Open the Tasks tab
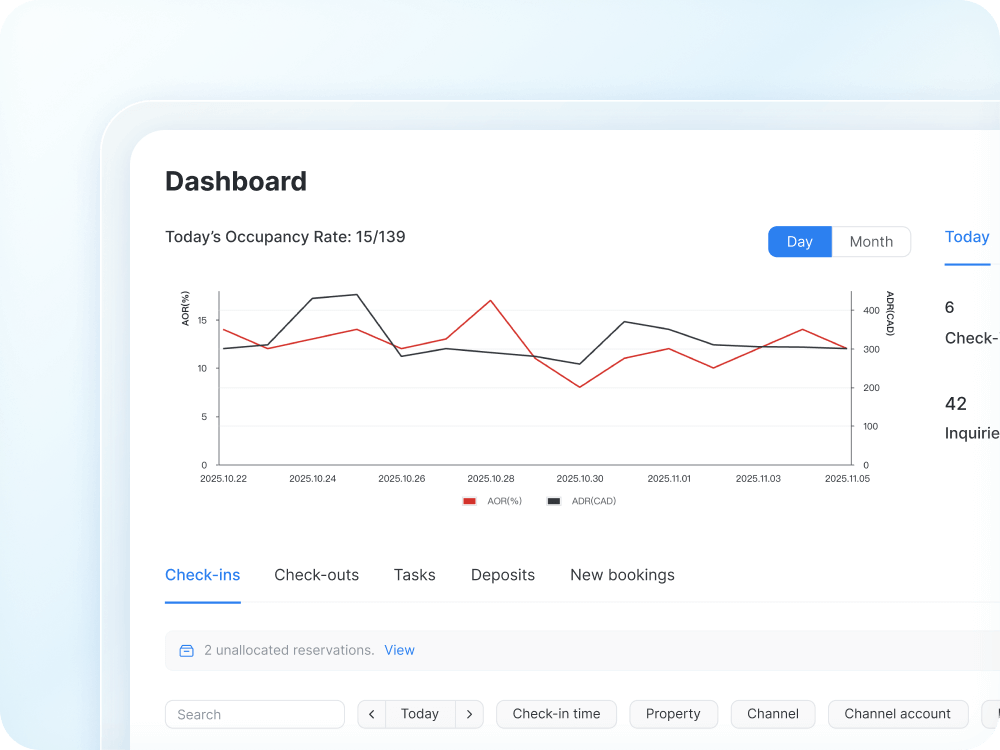 414,575
